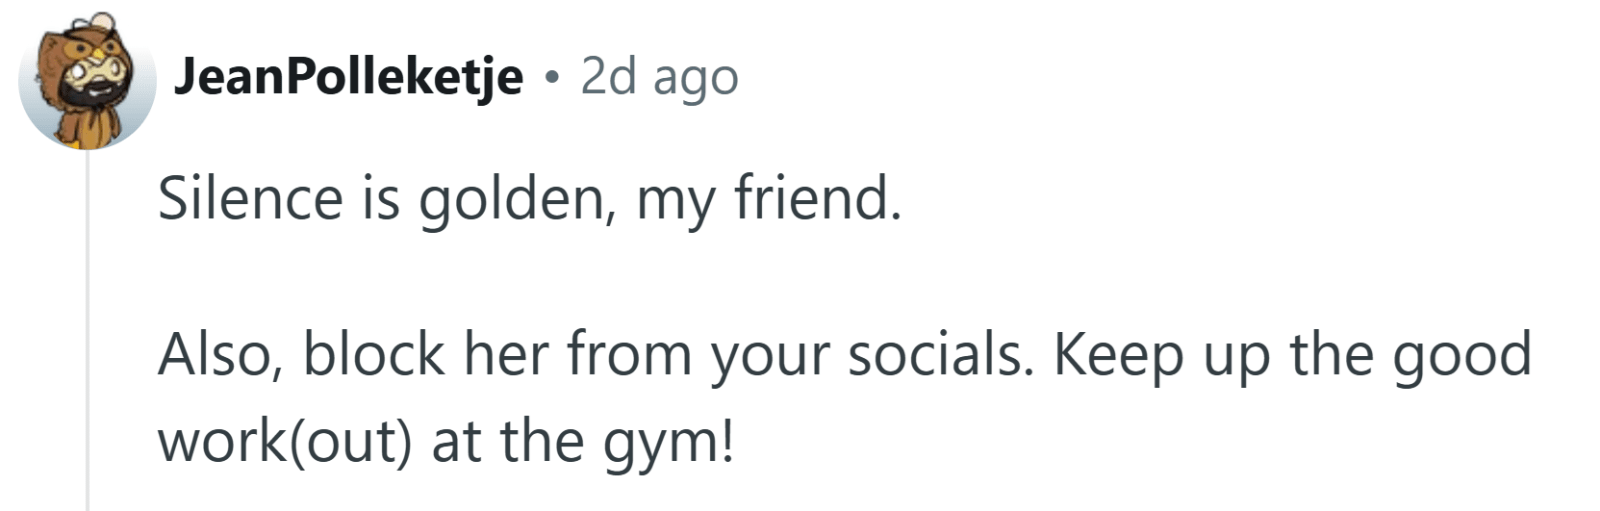Click the word 'work(out)' in the last line
This screenshot has height=511, width=1600.
coord(285,442)
